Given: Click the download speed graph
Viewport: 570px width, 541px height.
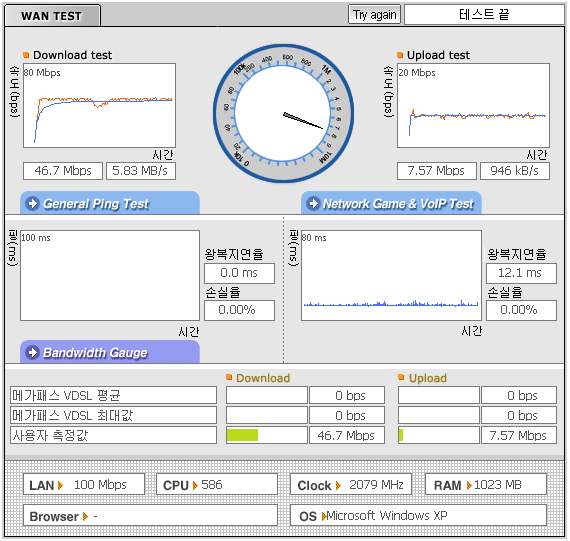Looking at the screenshot, I should pyautogui.click(x=99, y=105).
